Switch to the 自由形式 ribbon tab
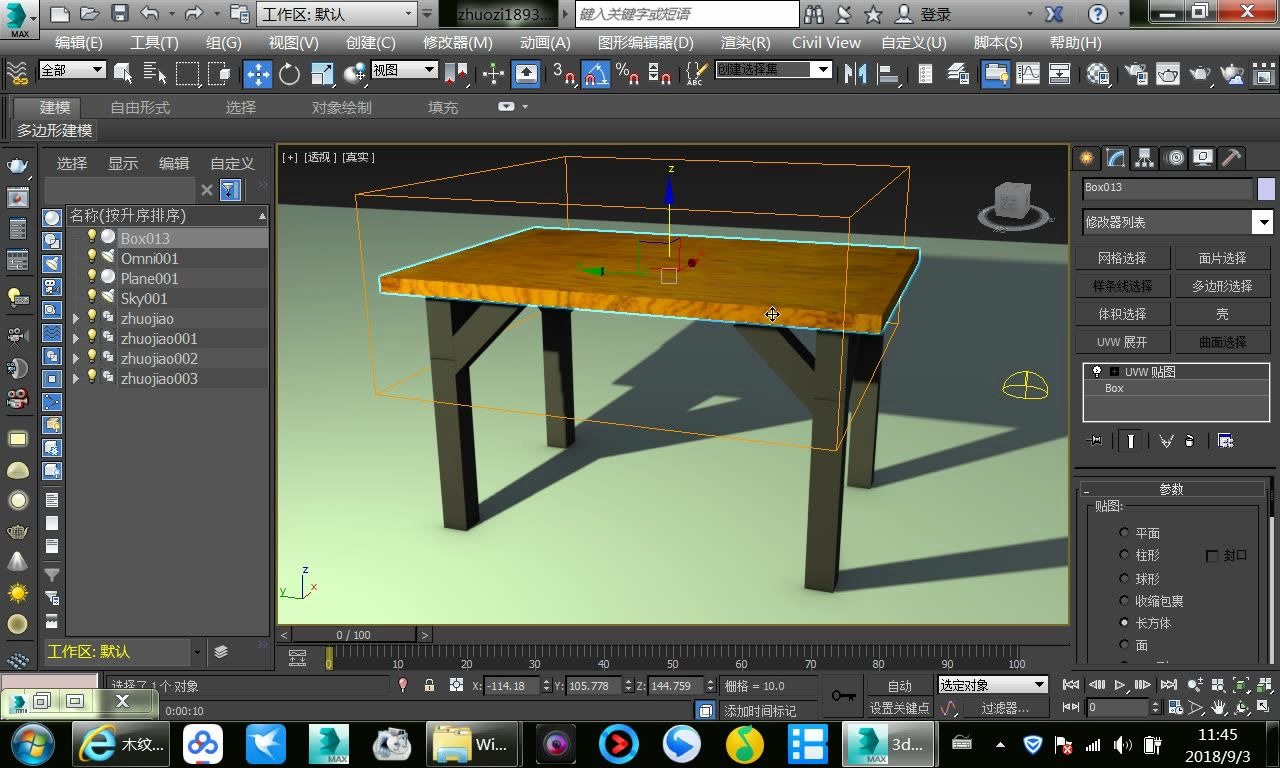This screenshot has width=1280, height=768. point(140,107)
